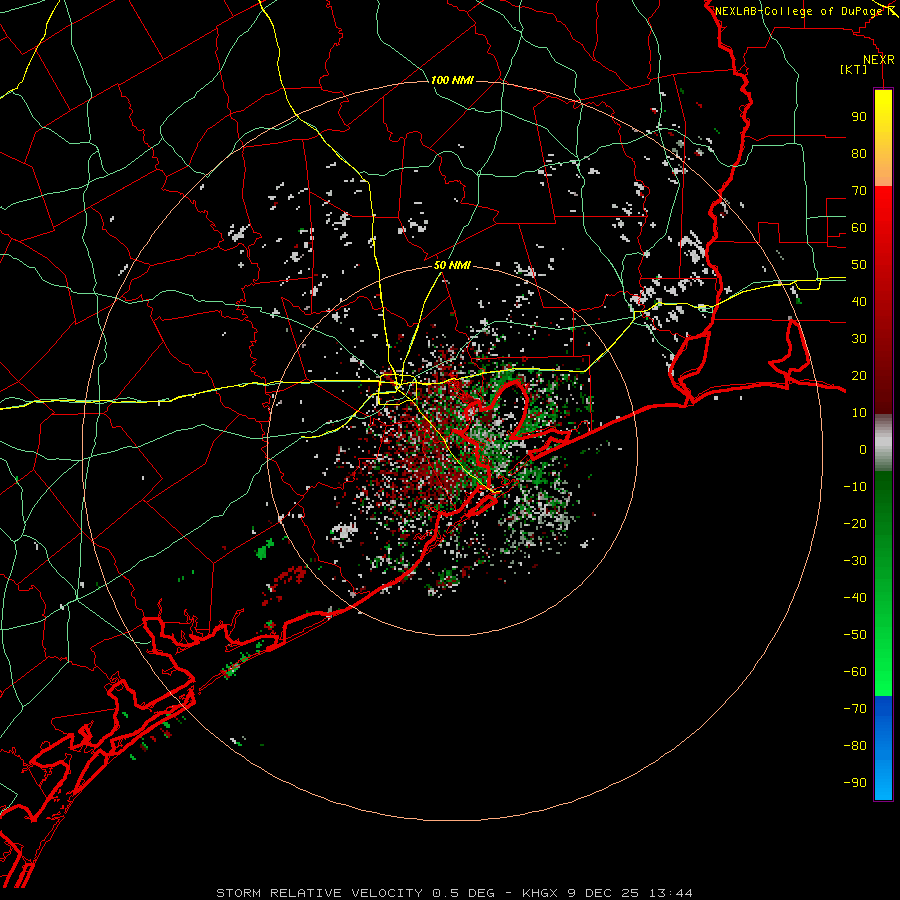Click the "50 NMI" range ring label
Screen dimensions: 900x900
[452, 265]
